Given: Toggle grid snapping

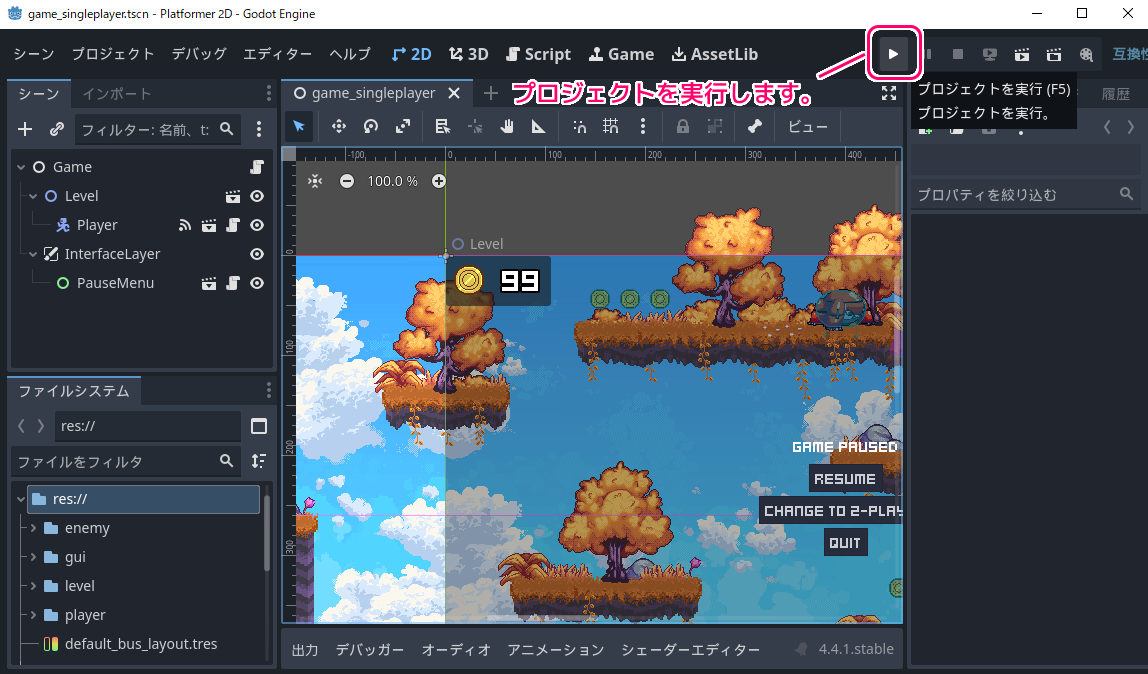Looking at the screenshot, I should point(611,127).
